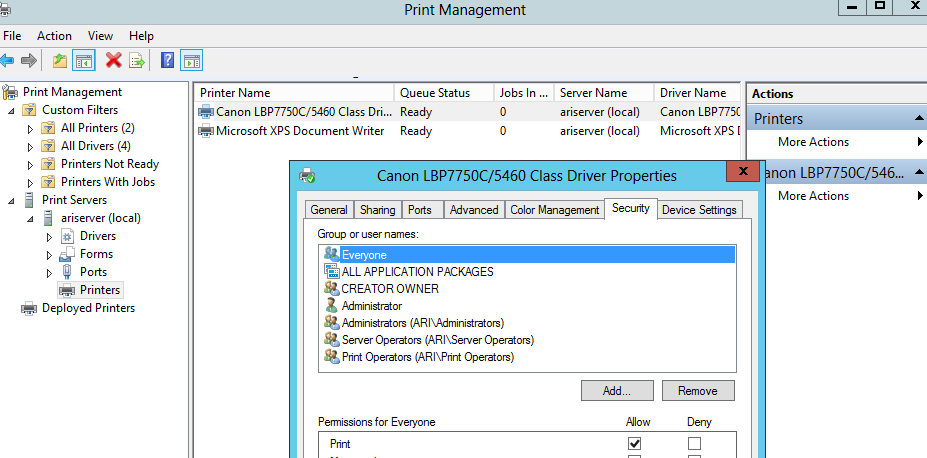Screen dimensions: 927x458
Task: Click the Ports icon in tree
Action: (x=67, y=272)
